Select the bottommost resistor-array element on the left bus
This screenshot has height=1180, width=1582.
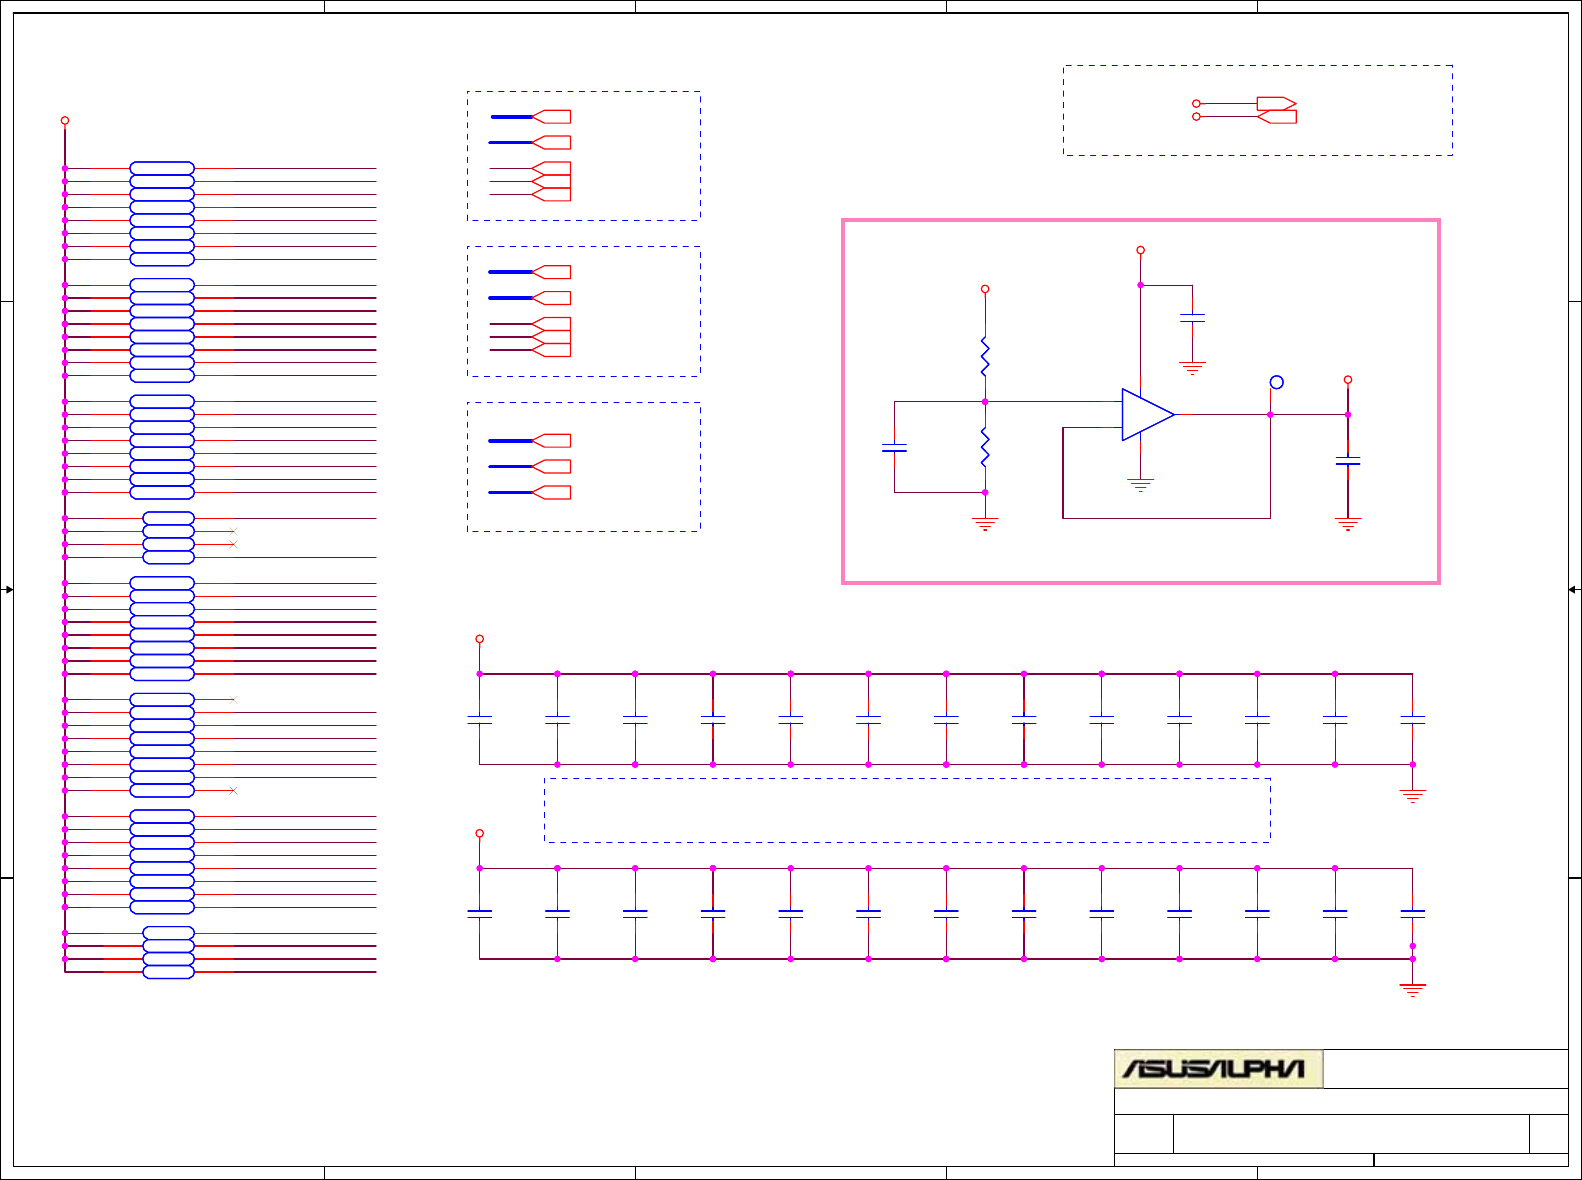pos(168,972)
